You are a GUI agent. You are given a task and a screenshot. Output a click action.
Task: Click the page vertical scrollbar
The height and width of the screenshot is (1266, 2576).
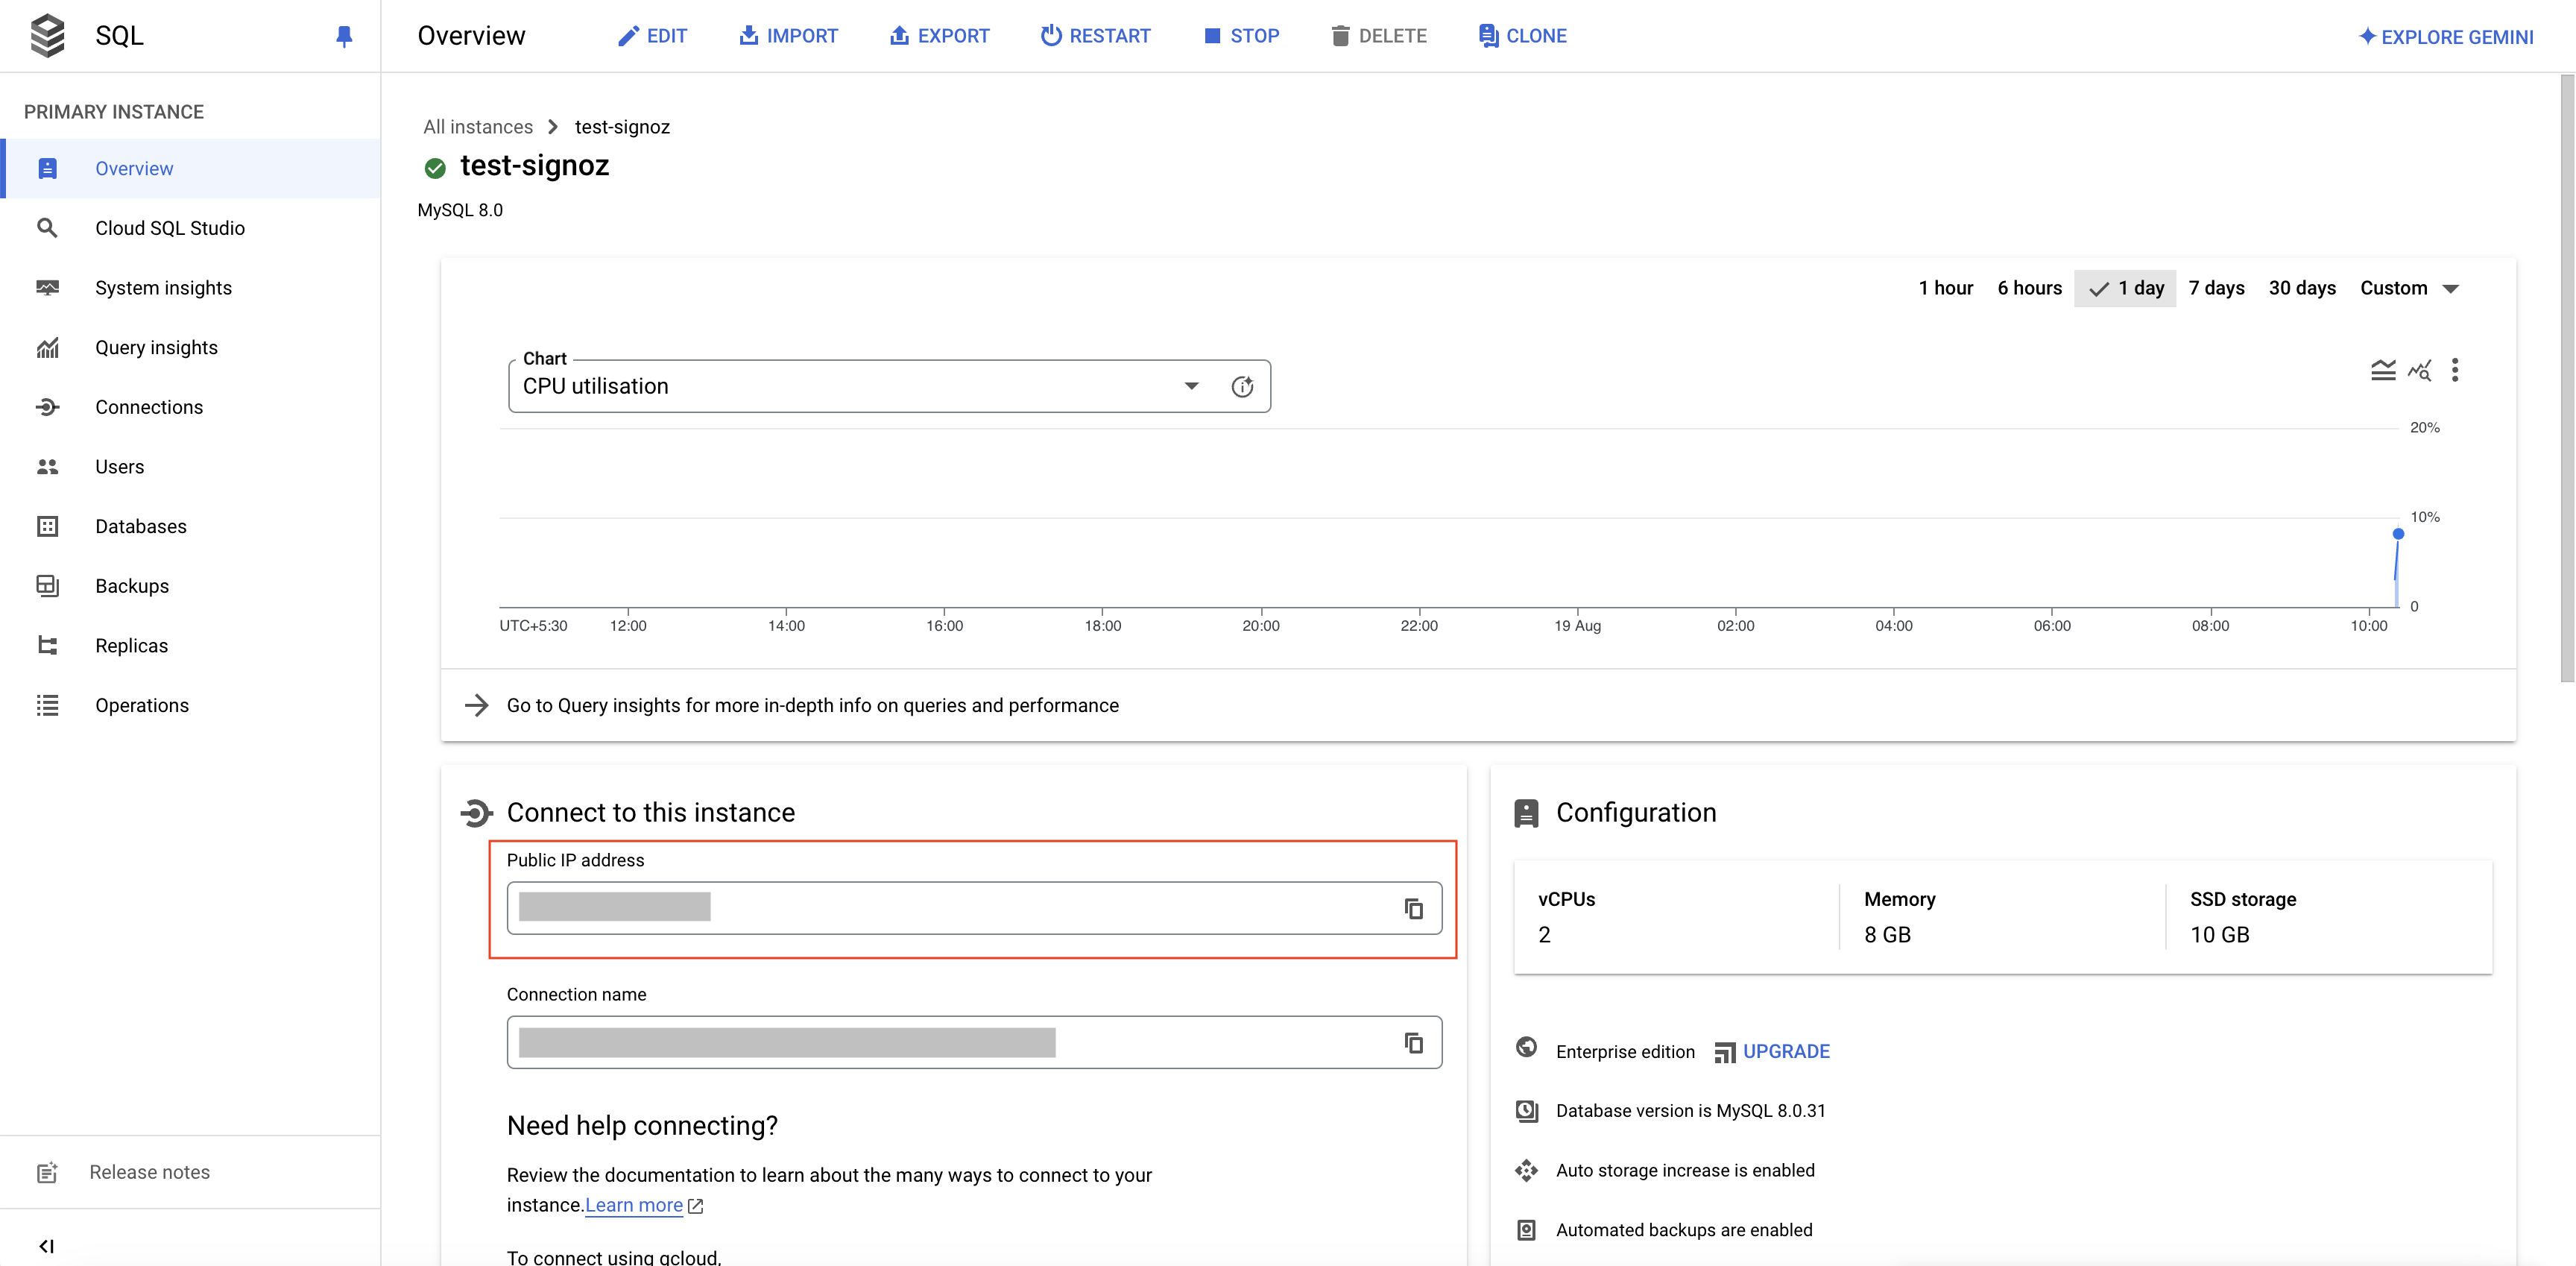click(x=2567, y=377)
